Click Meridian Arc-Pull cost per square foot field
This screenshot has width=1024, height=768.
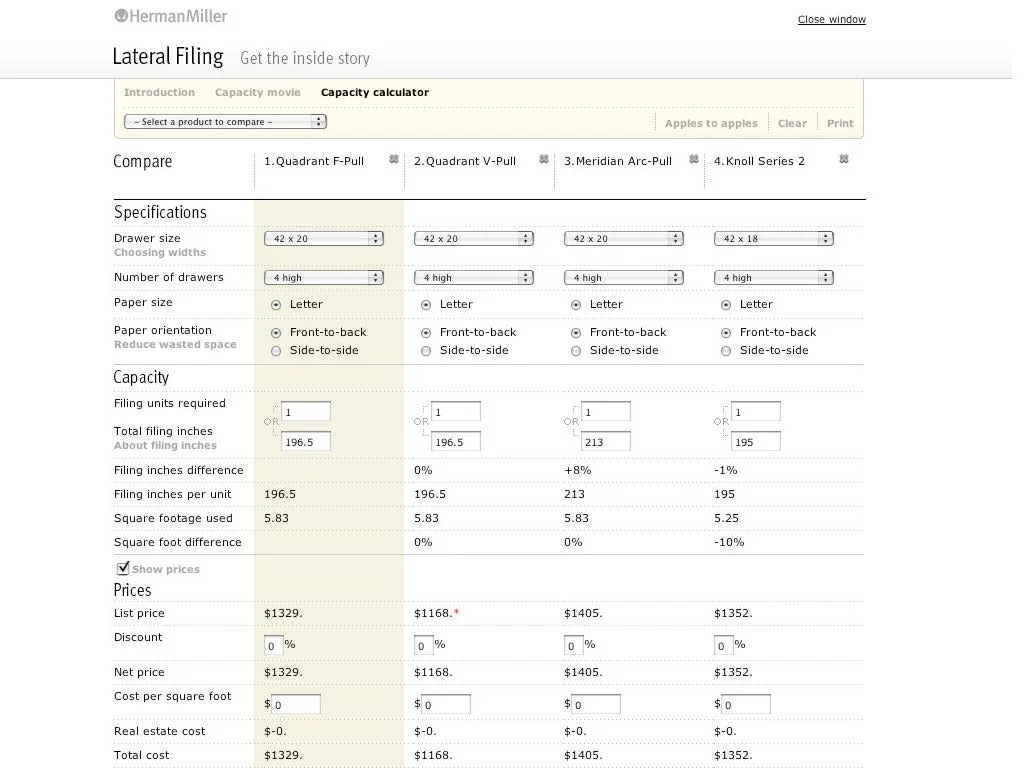596,704
